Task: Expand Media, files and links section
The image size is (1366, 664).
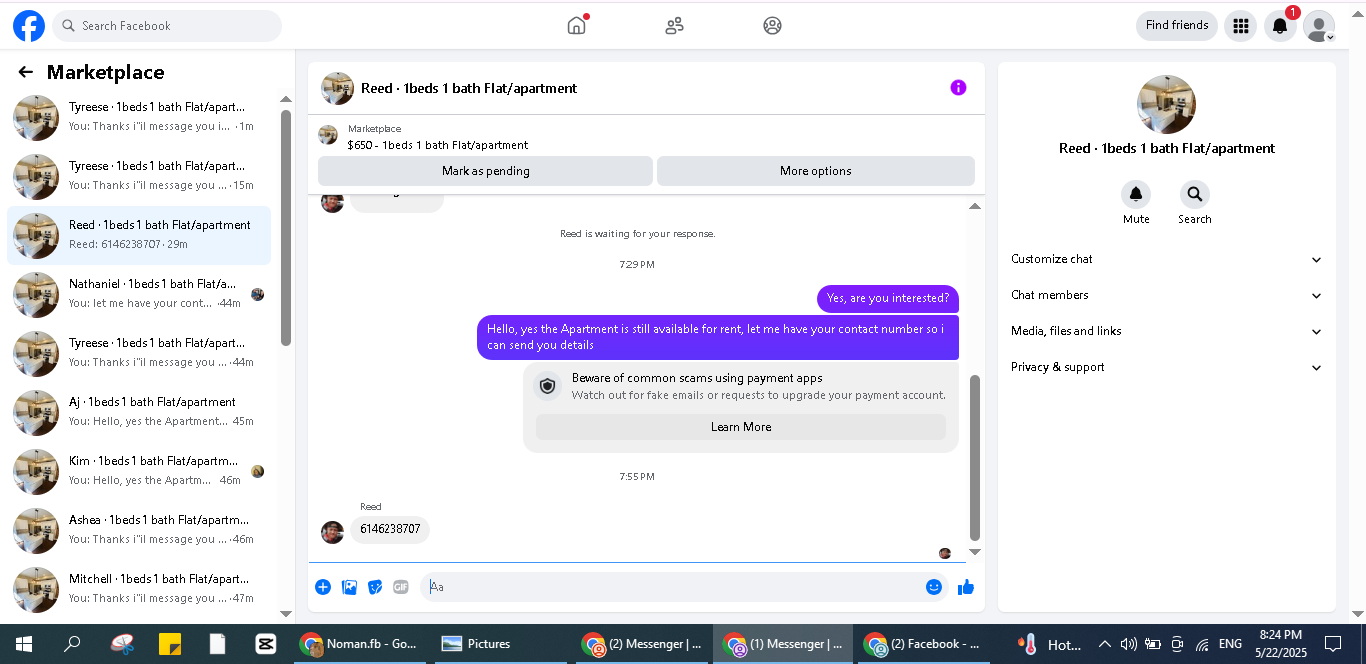Action: pyautogui.click(x=1166, y=331)
